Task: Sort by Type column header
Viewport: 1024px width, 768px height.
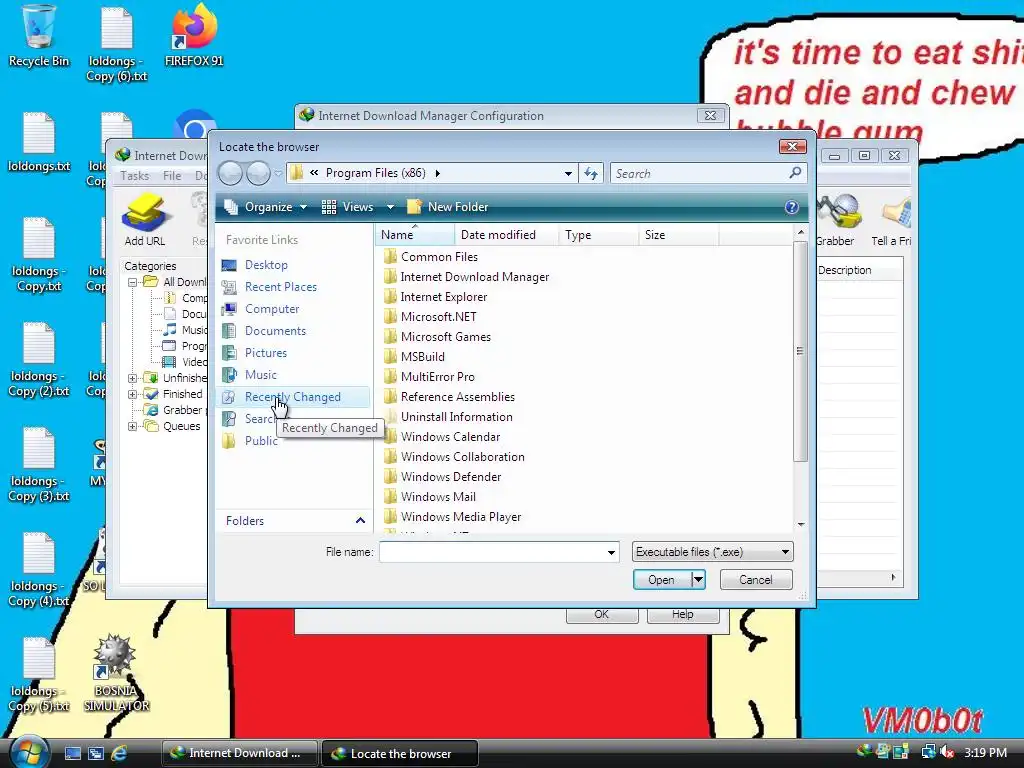Action: pos(598,234)
